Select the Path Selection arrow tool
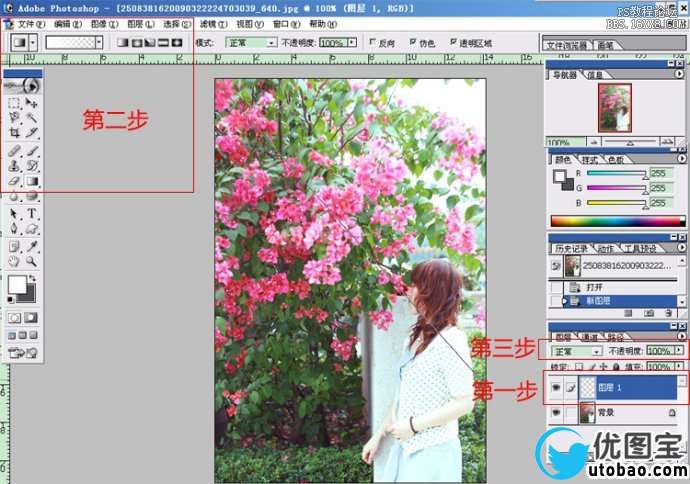 pos(14,214)
